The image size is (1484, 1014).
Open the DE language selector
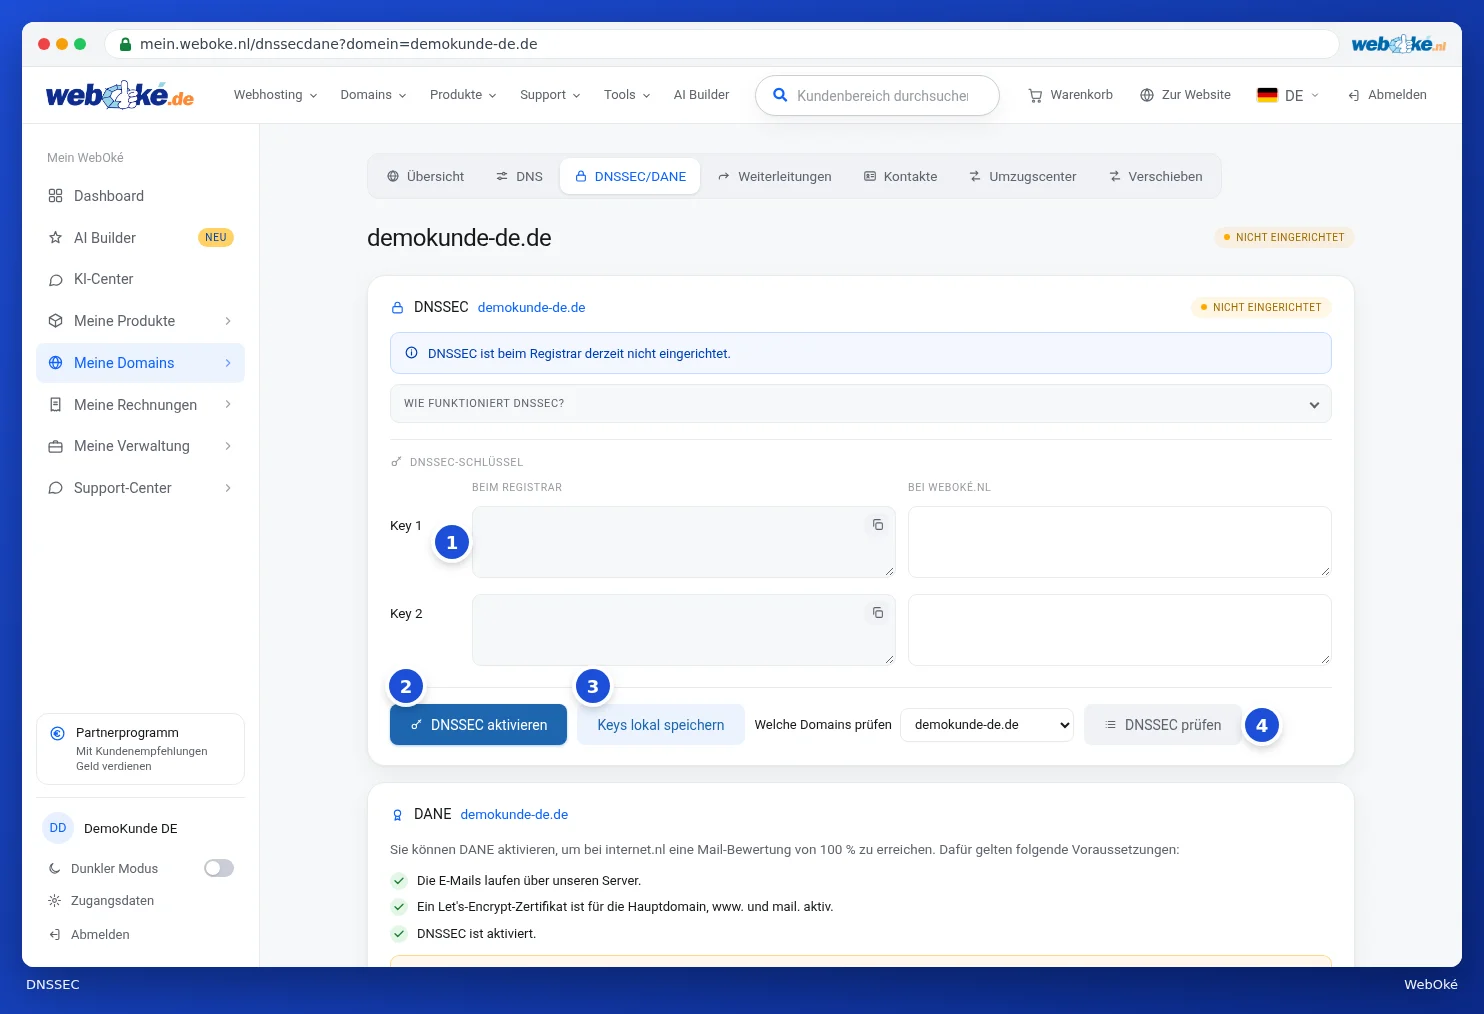click(1289, 95)
